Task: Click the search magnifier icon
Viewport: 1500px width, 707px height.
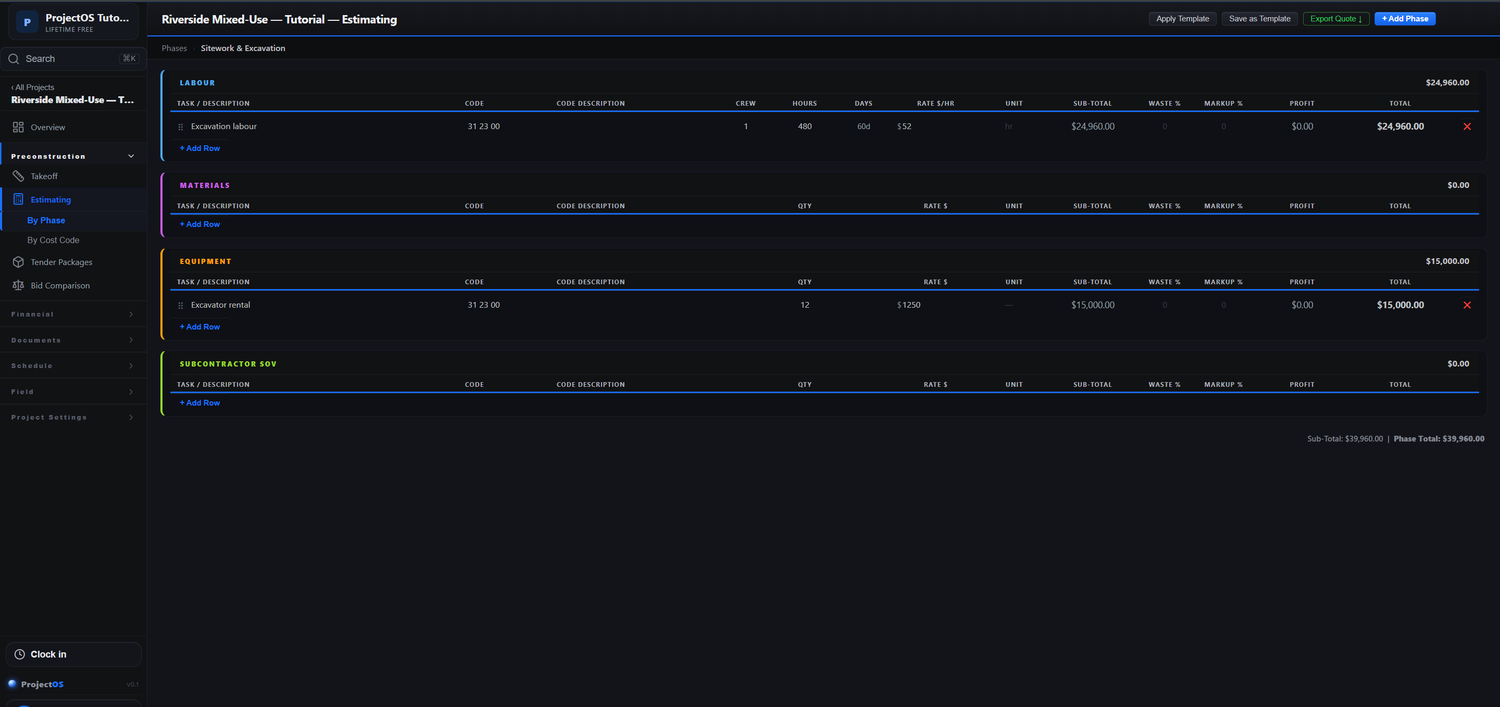Action: (x=14, y=59)
